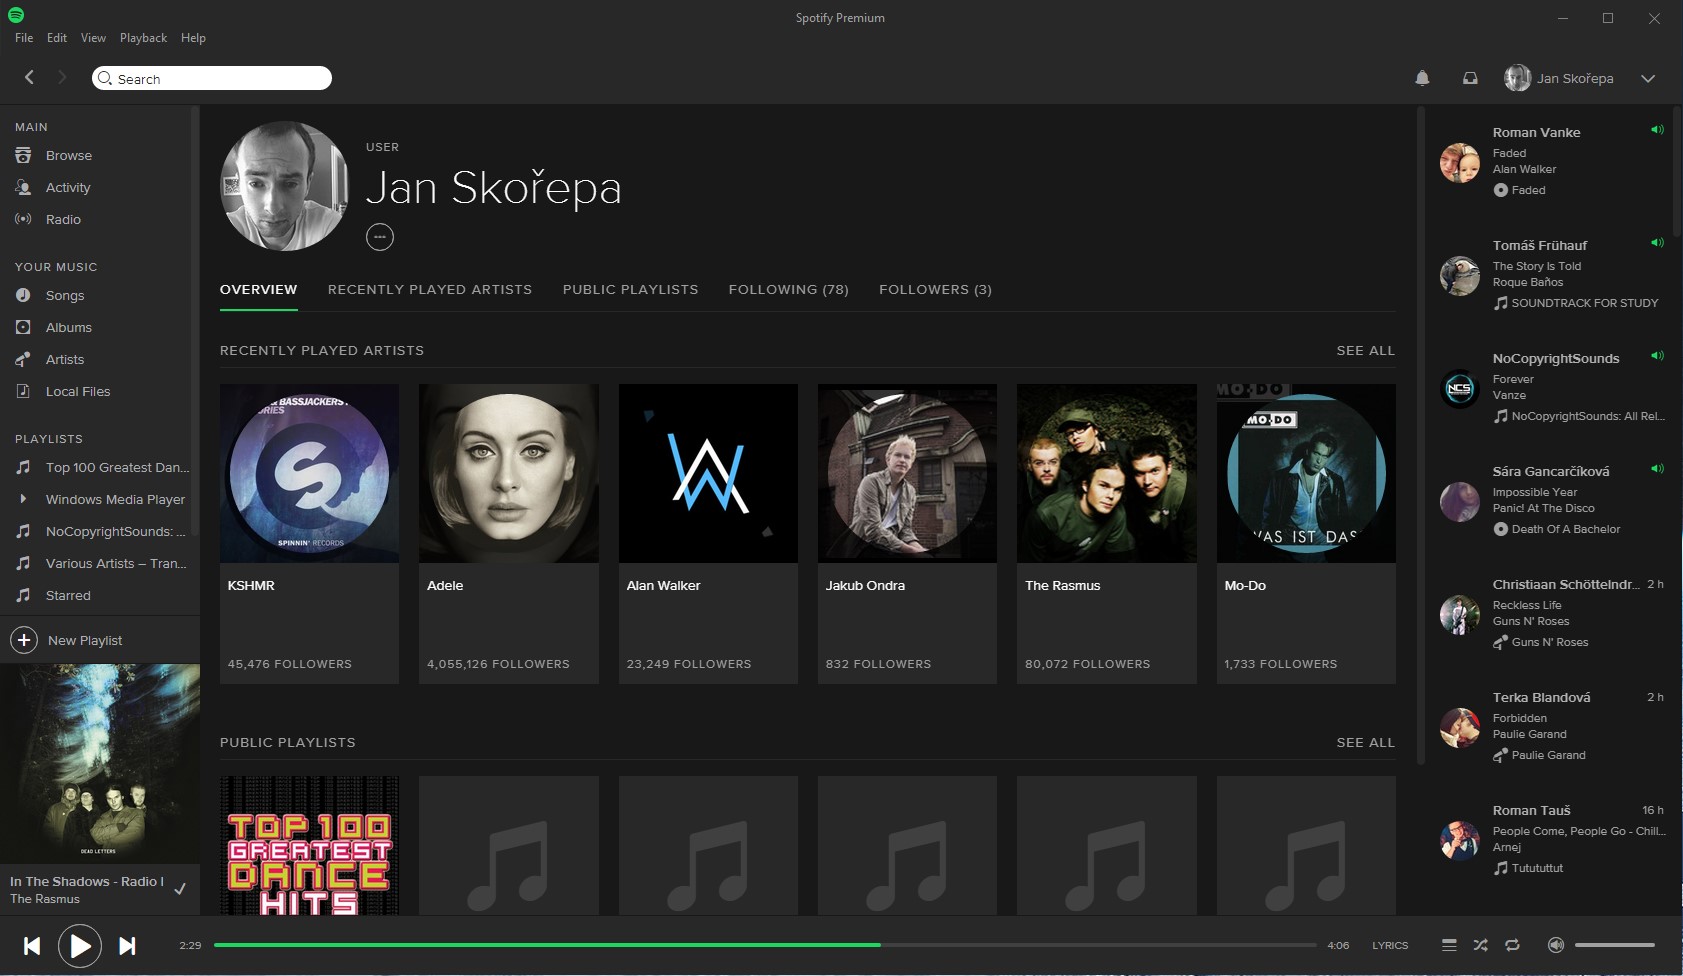Open the View menu
1683x976 pixels.
click(x=93, y=38)
